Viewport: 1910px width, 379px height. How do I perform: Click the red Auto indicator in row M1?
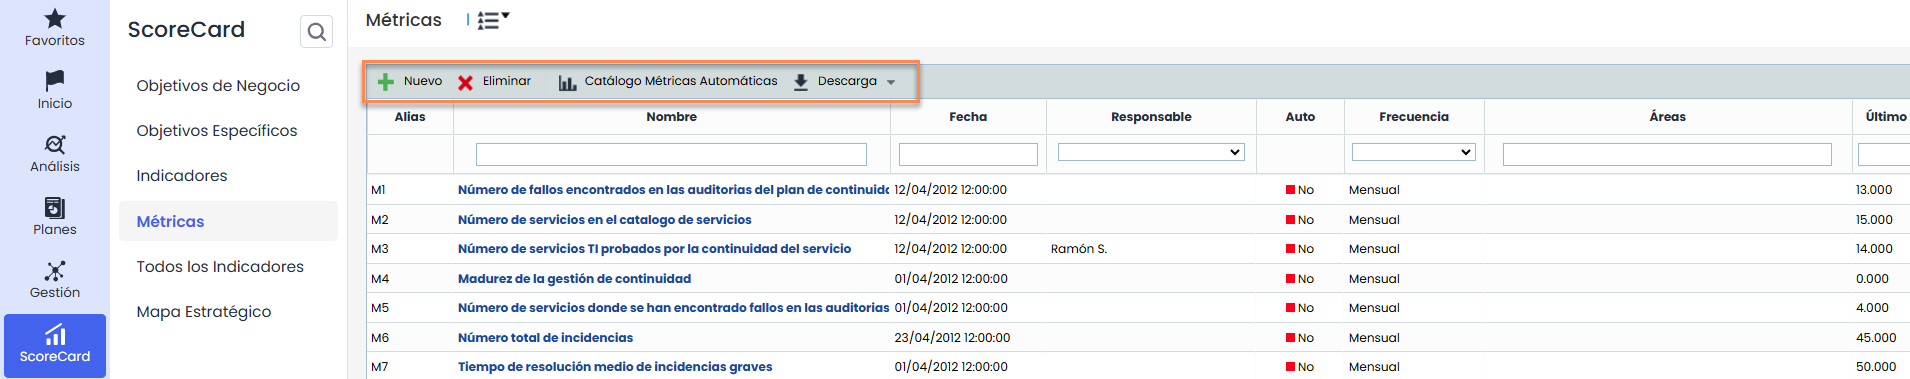pos(1290,190)
